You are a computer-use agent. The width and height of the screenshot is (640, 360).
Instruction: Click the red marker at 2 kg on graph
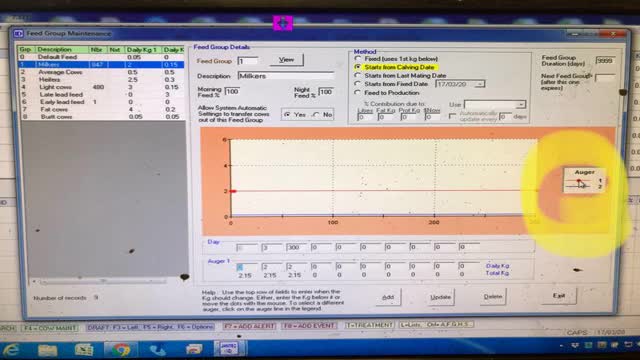(233, 191)
